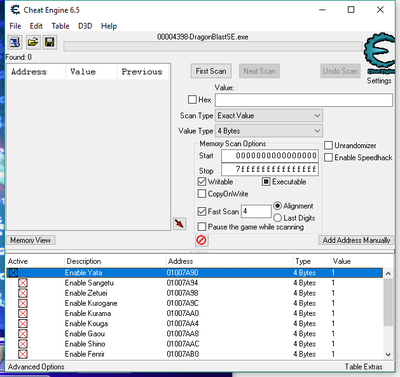Click the Start address field

point(270,156)
